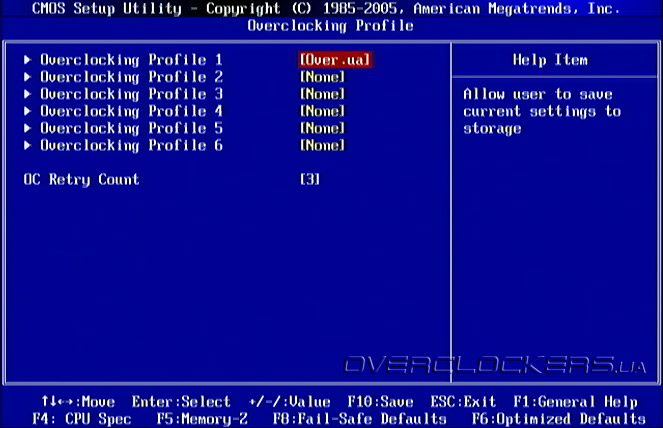Click the arrows Move hint
This screenshot has height=428, width=663.
tap(78, 401)
